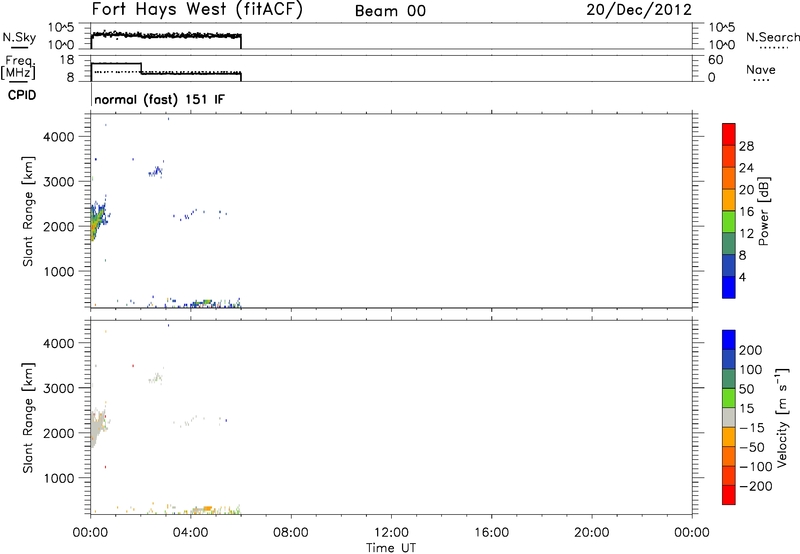Click the '18' value on the Freq axis

[67, 60]
